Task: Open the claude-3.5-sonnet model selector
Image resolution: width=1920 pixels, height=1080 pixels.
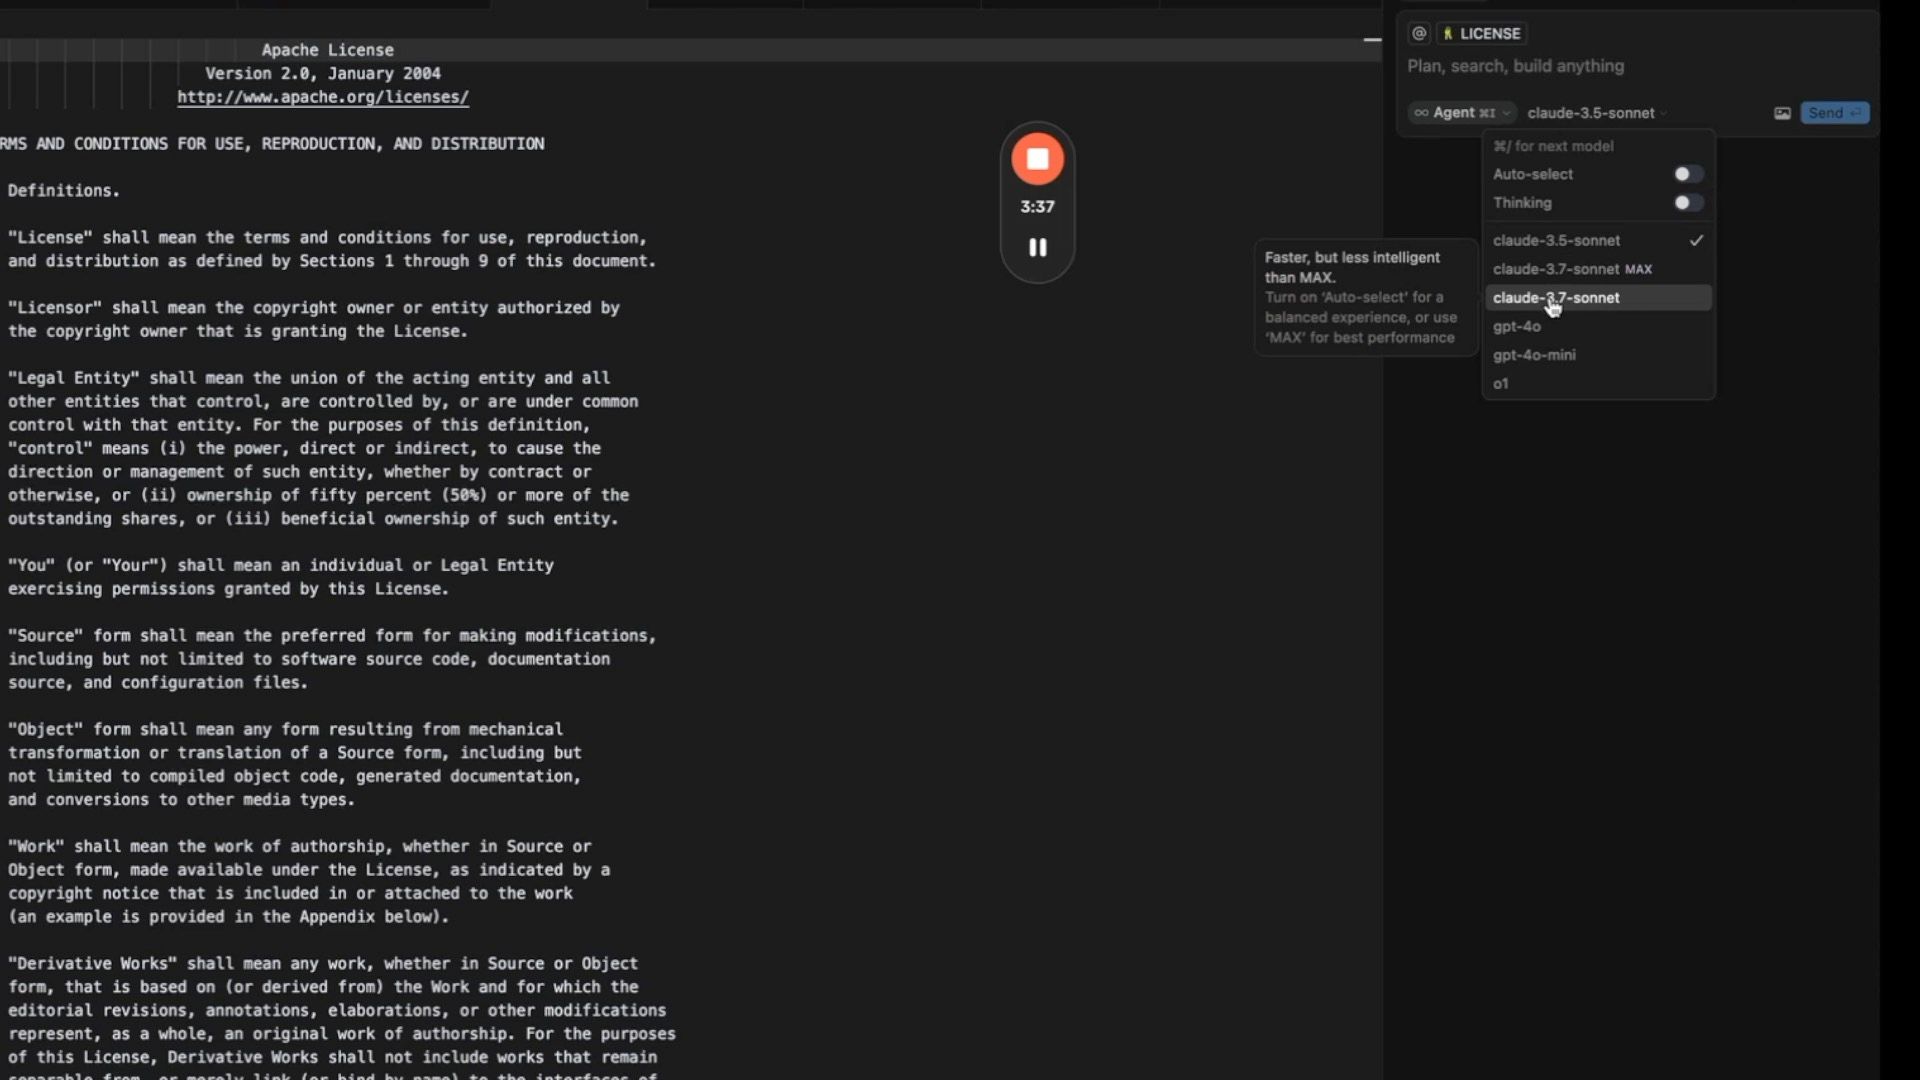Action: point(1596,113)
